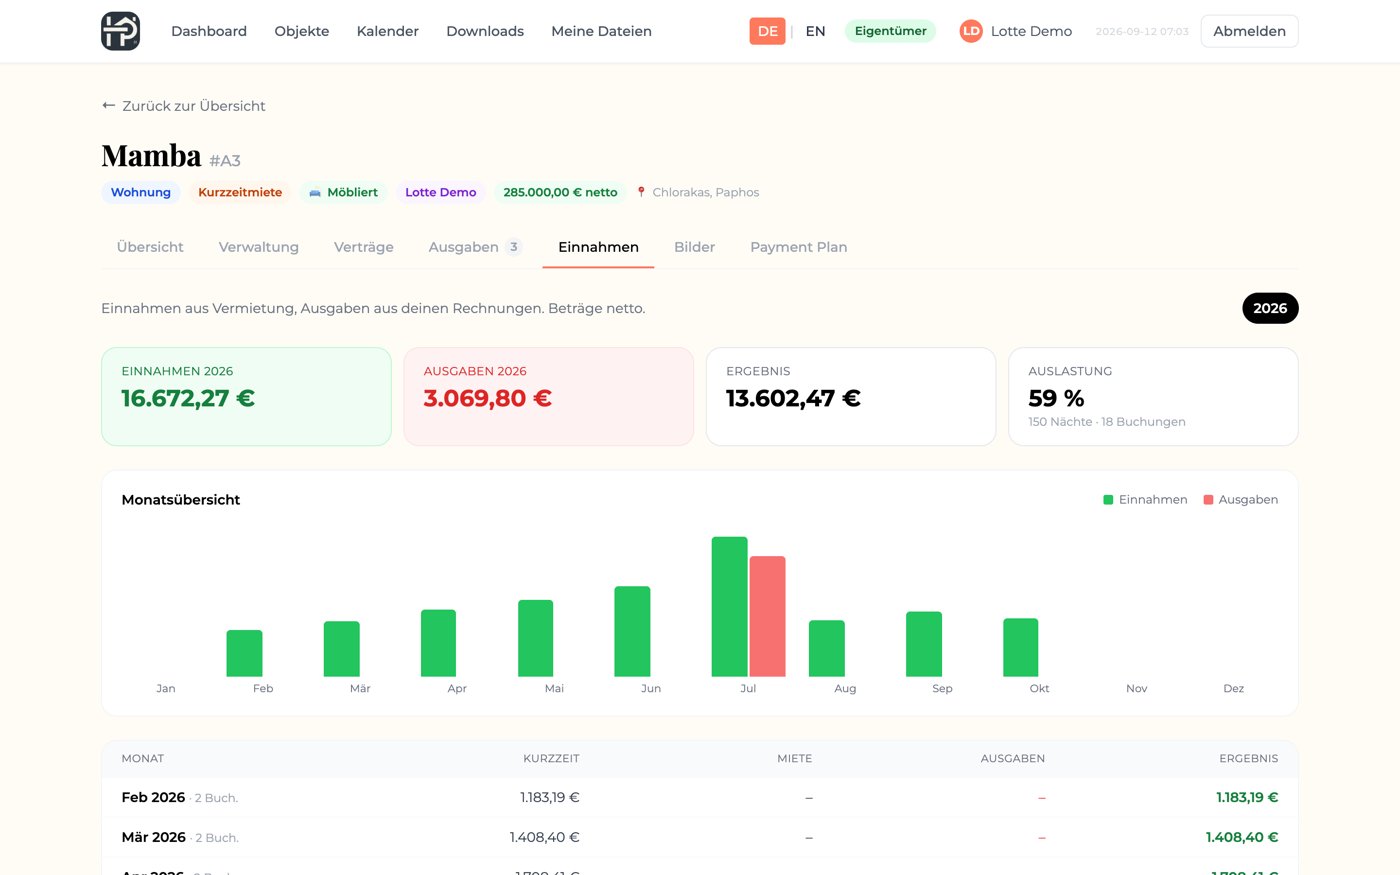Toggle the Ausgaben legend entry

(x=1241, y=499)
